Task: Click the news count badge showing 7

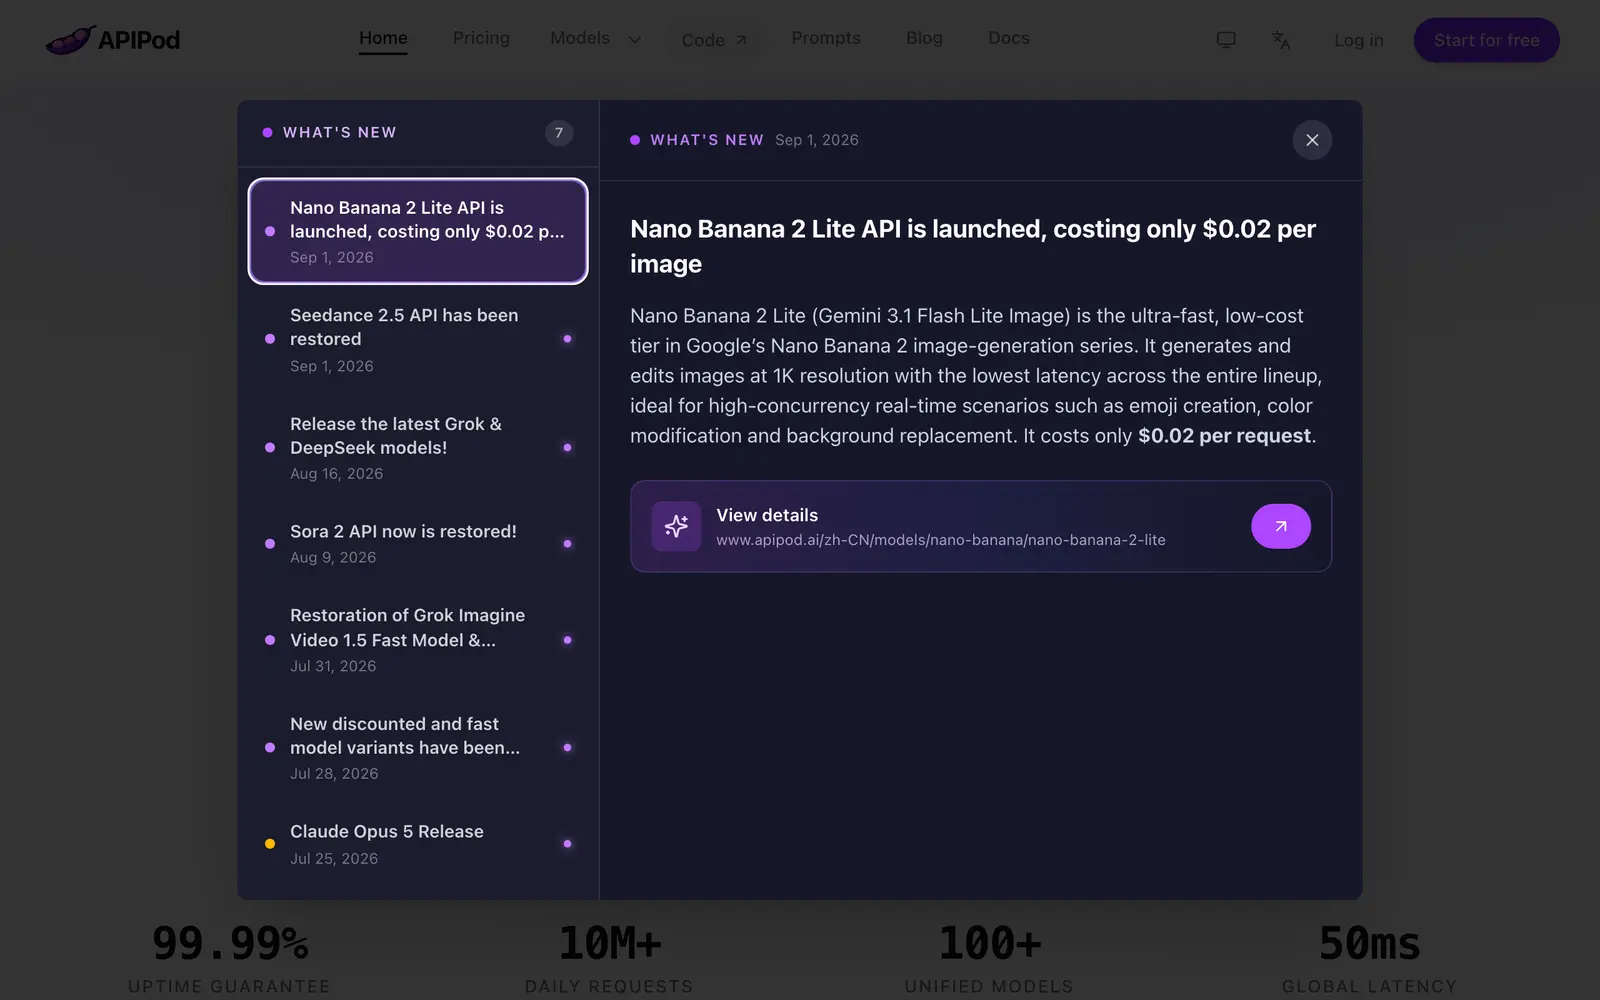Action: [559, 132]
